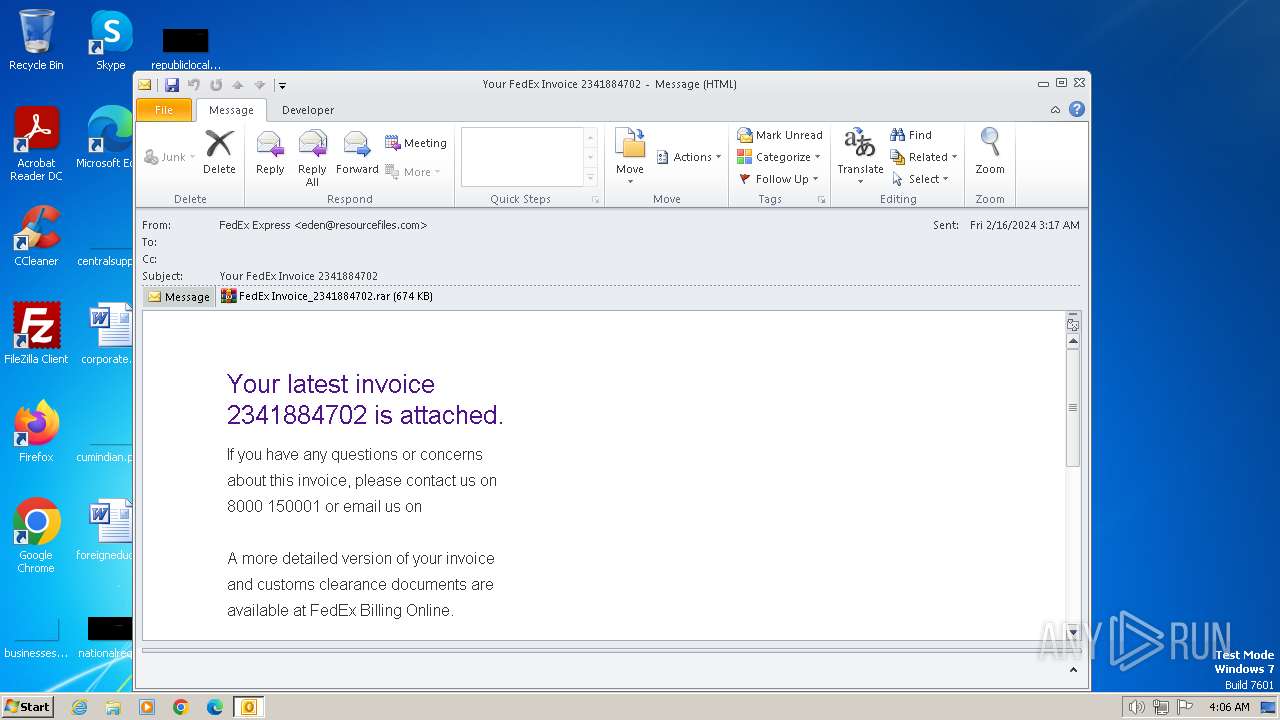This screenshot has height=720, width=1280.
Task: Click the message vertical scrollbar thumb
Action: click(1073, 407)
